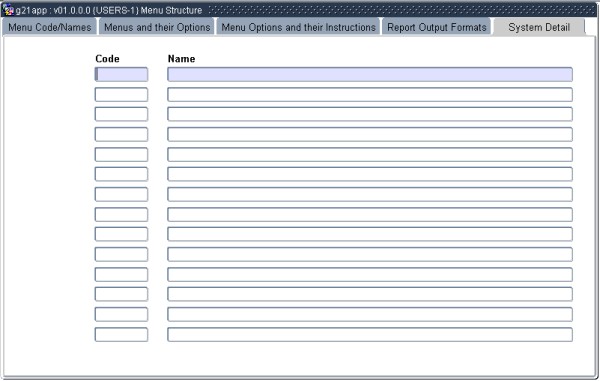Click the Name column header label
Screen dimensions: 600x381
pyautogui.click(x=181, y=59)
